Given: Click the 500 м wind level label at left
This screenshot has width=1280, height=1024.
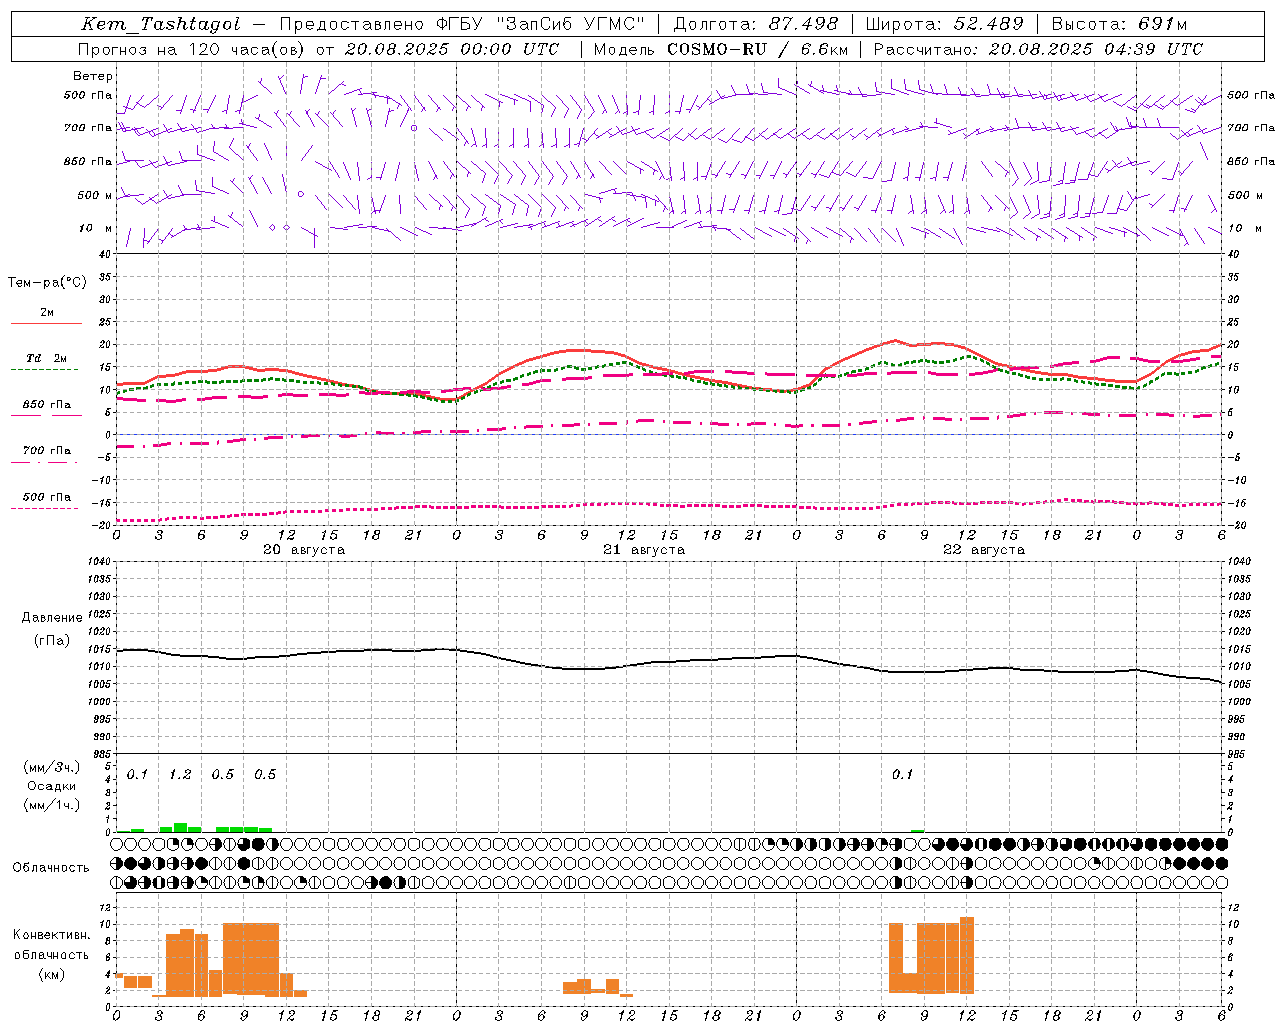Looking at the screenshot, I should tap(95, 195).
